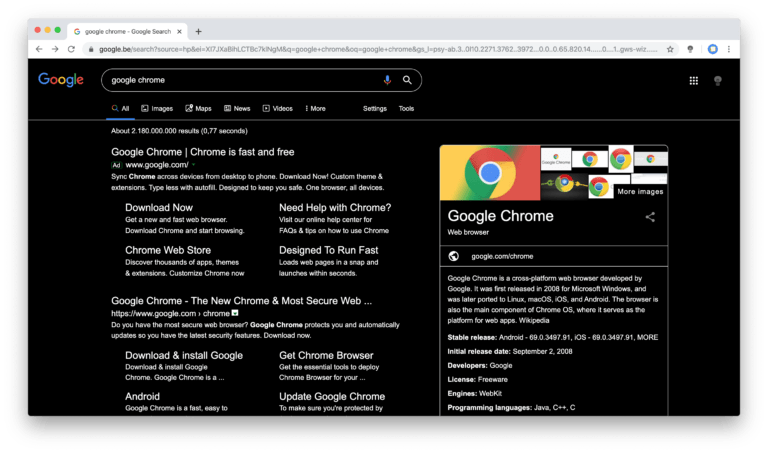Click the lightbulb extension icon in the toolbar
768x453 pixels.
(x=690, y=49)
